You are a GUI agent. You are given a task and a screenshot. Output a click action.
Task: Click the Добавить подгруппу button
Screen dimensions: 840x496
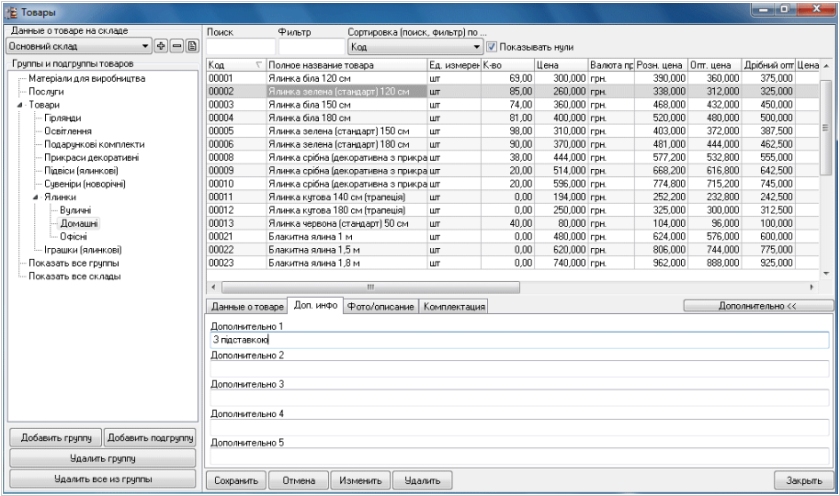pos(150,438)
